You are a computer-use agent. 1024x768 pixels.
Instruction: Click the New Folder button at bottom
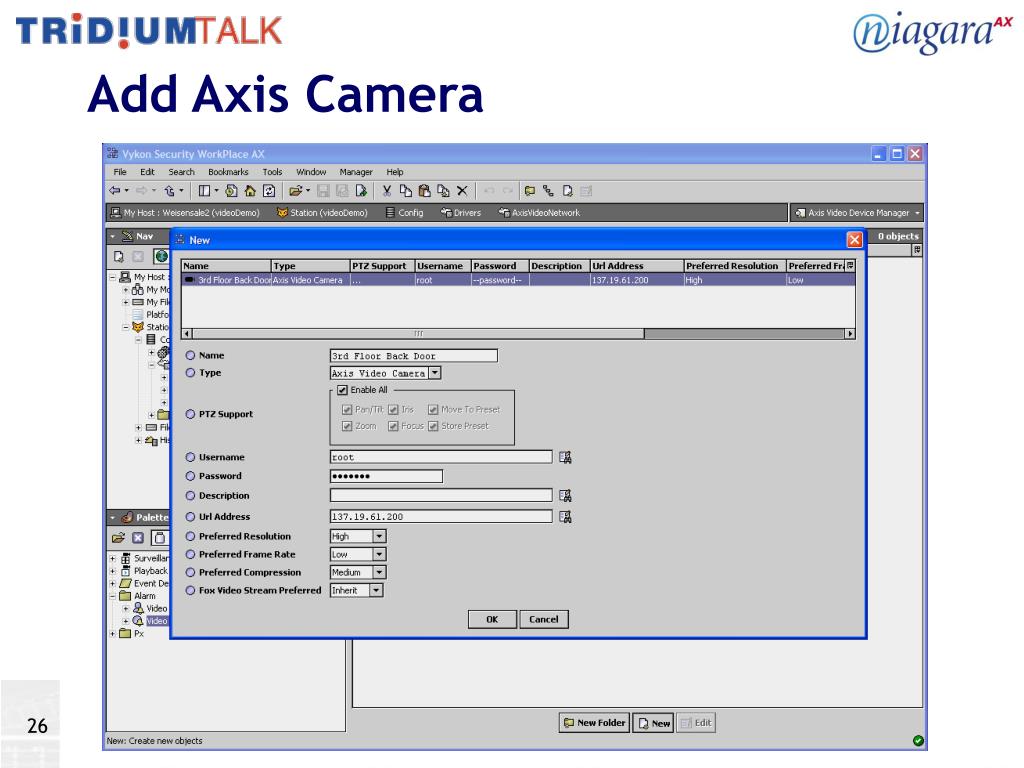point(594,723)
